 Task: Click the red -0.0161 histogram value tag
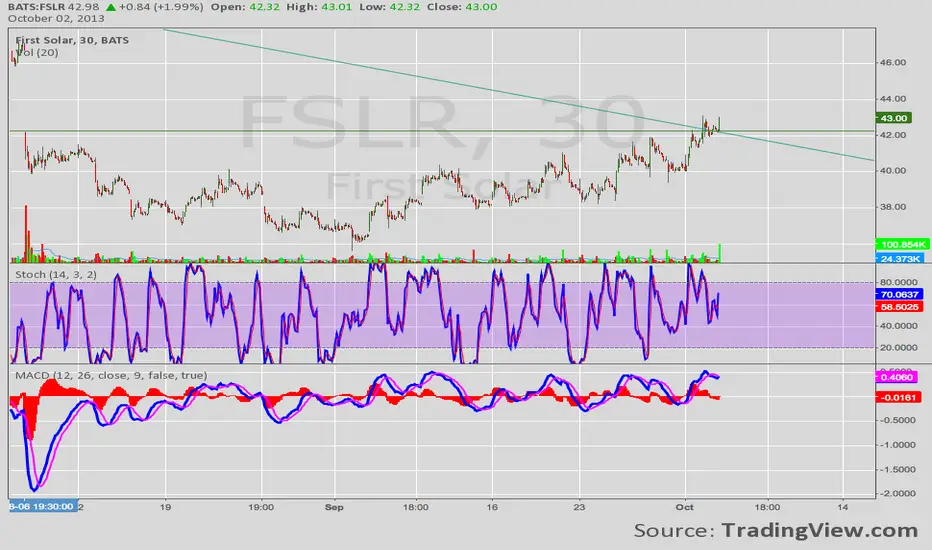[898, 397]
